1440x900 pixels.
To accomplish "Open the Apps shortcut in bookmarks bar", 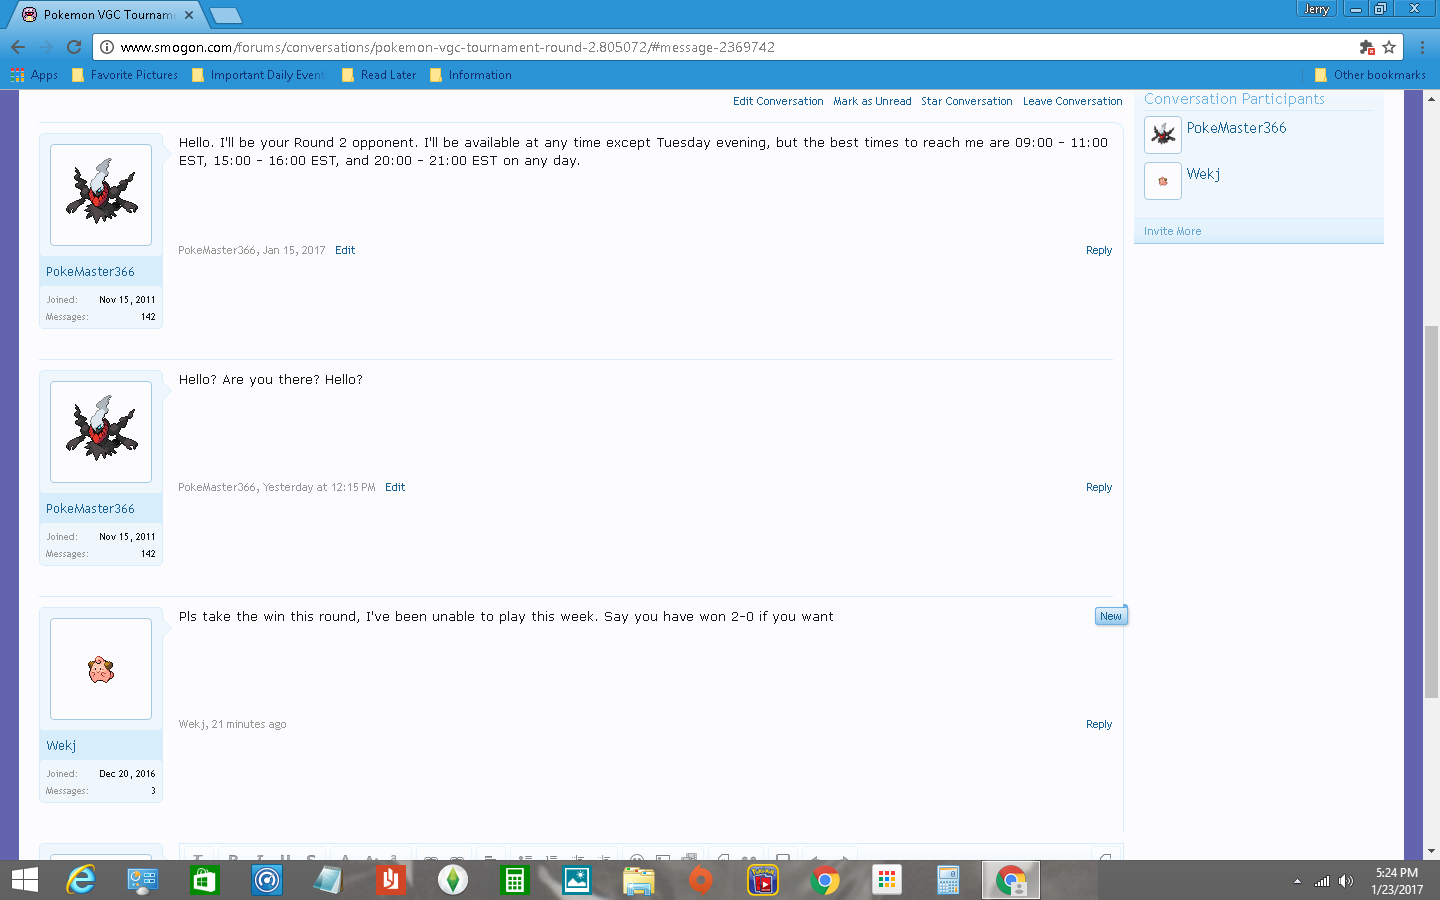I will coord(34,75).
